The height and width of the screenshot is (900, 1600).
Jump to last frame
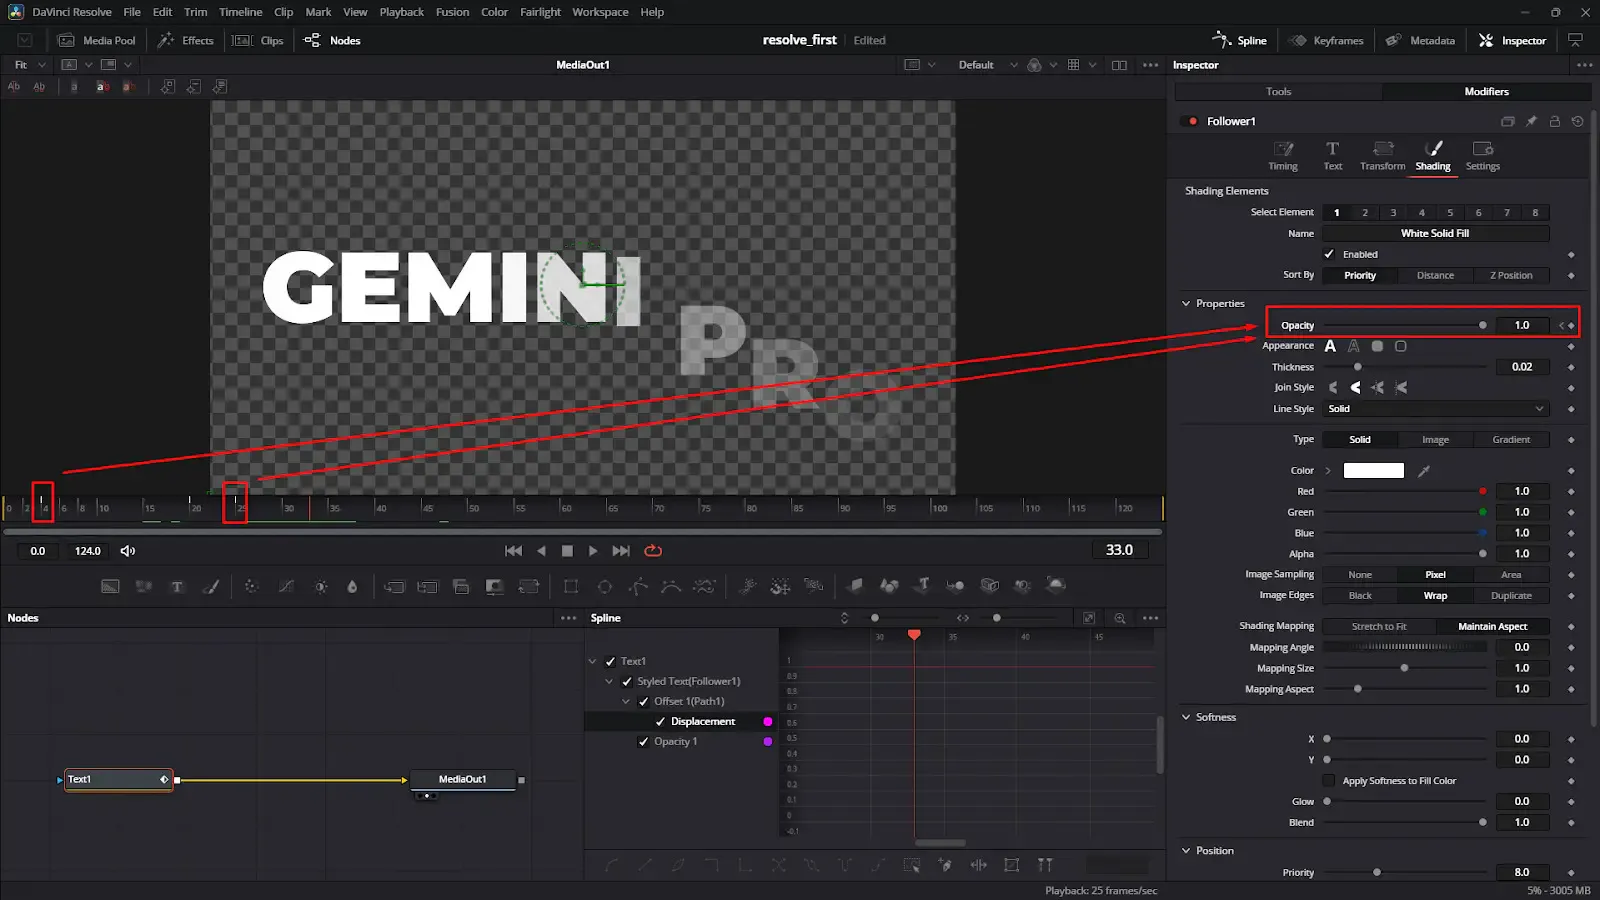click(621, 551)
